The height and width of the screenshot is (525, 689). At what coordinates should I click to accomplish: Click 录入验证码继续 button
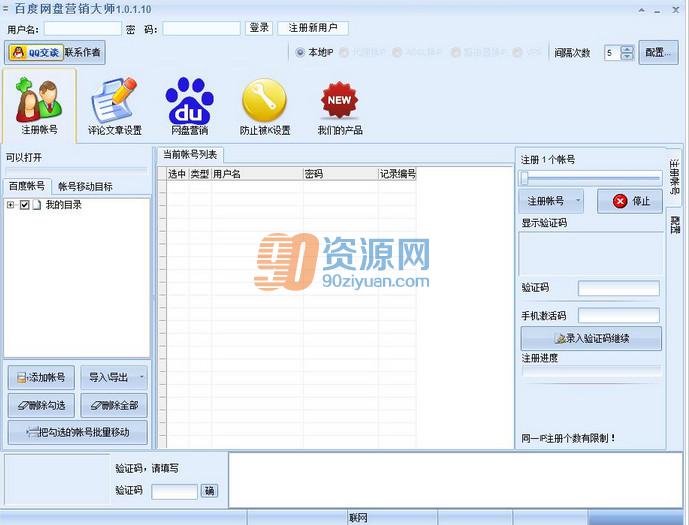click(x=591, y=338)
